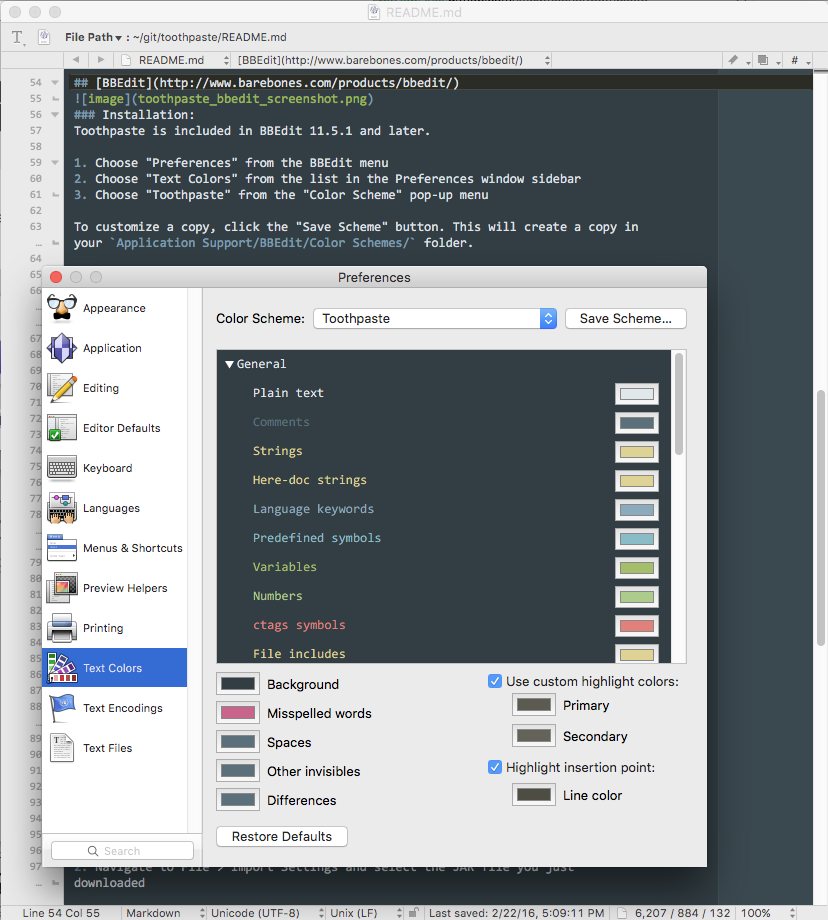Toggle Highlight insertion point checkbox
The height and width of the screenshot is (920, 828).
point(495,767)
